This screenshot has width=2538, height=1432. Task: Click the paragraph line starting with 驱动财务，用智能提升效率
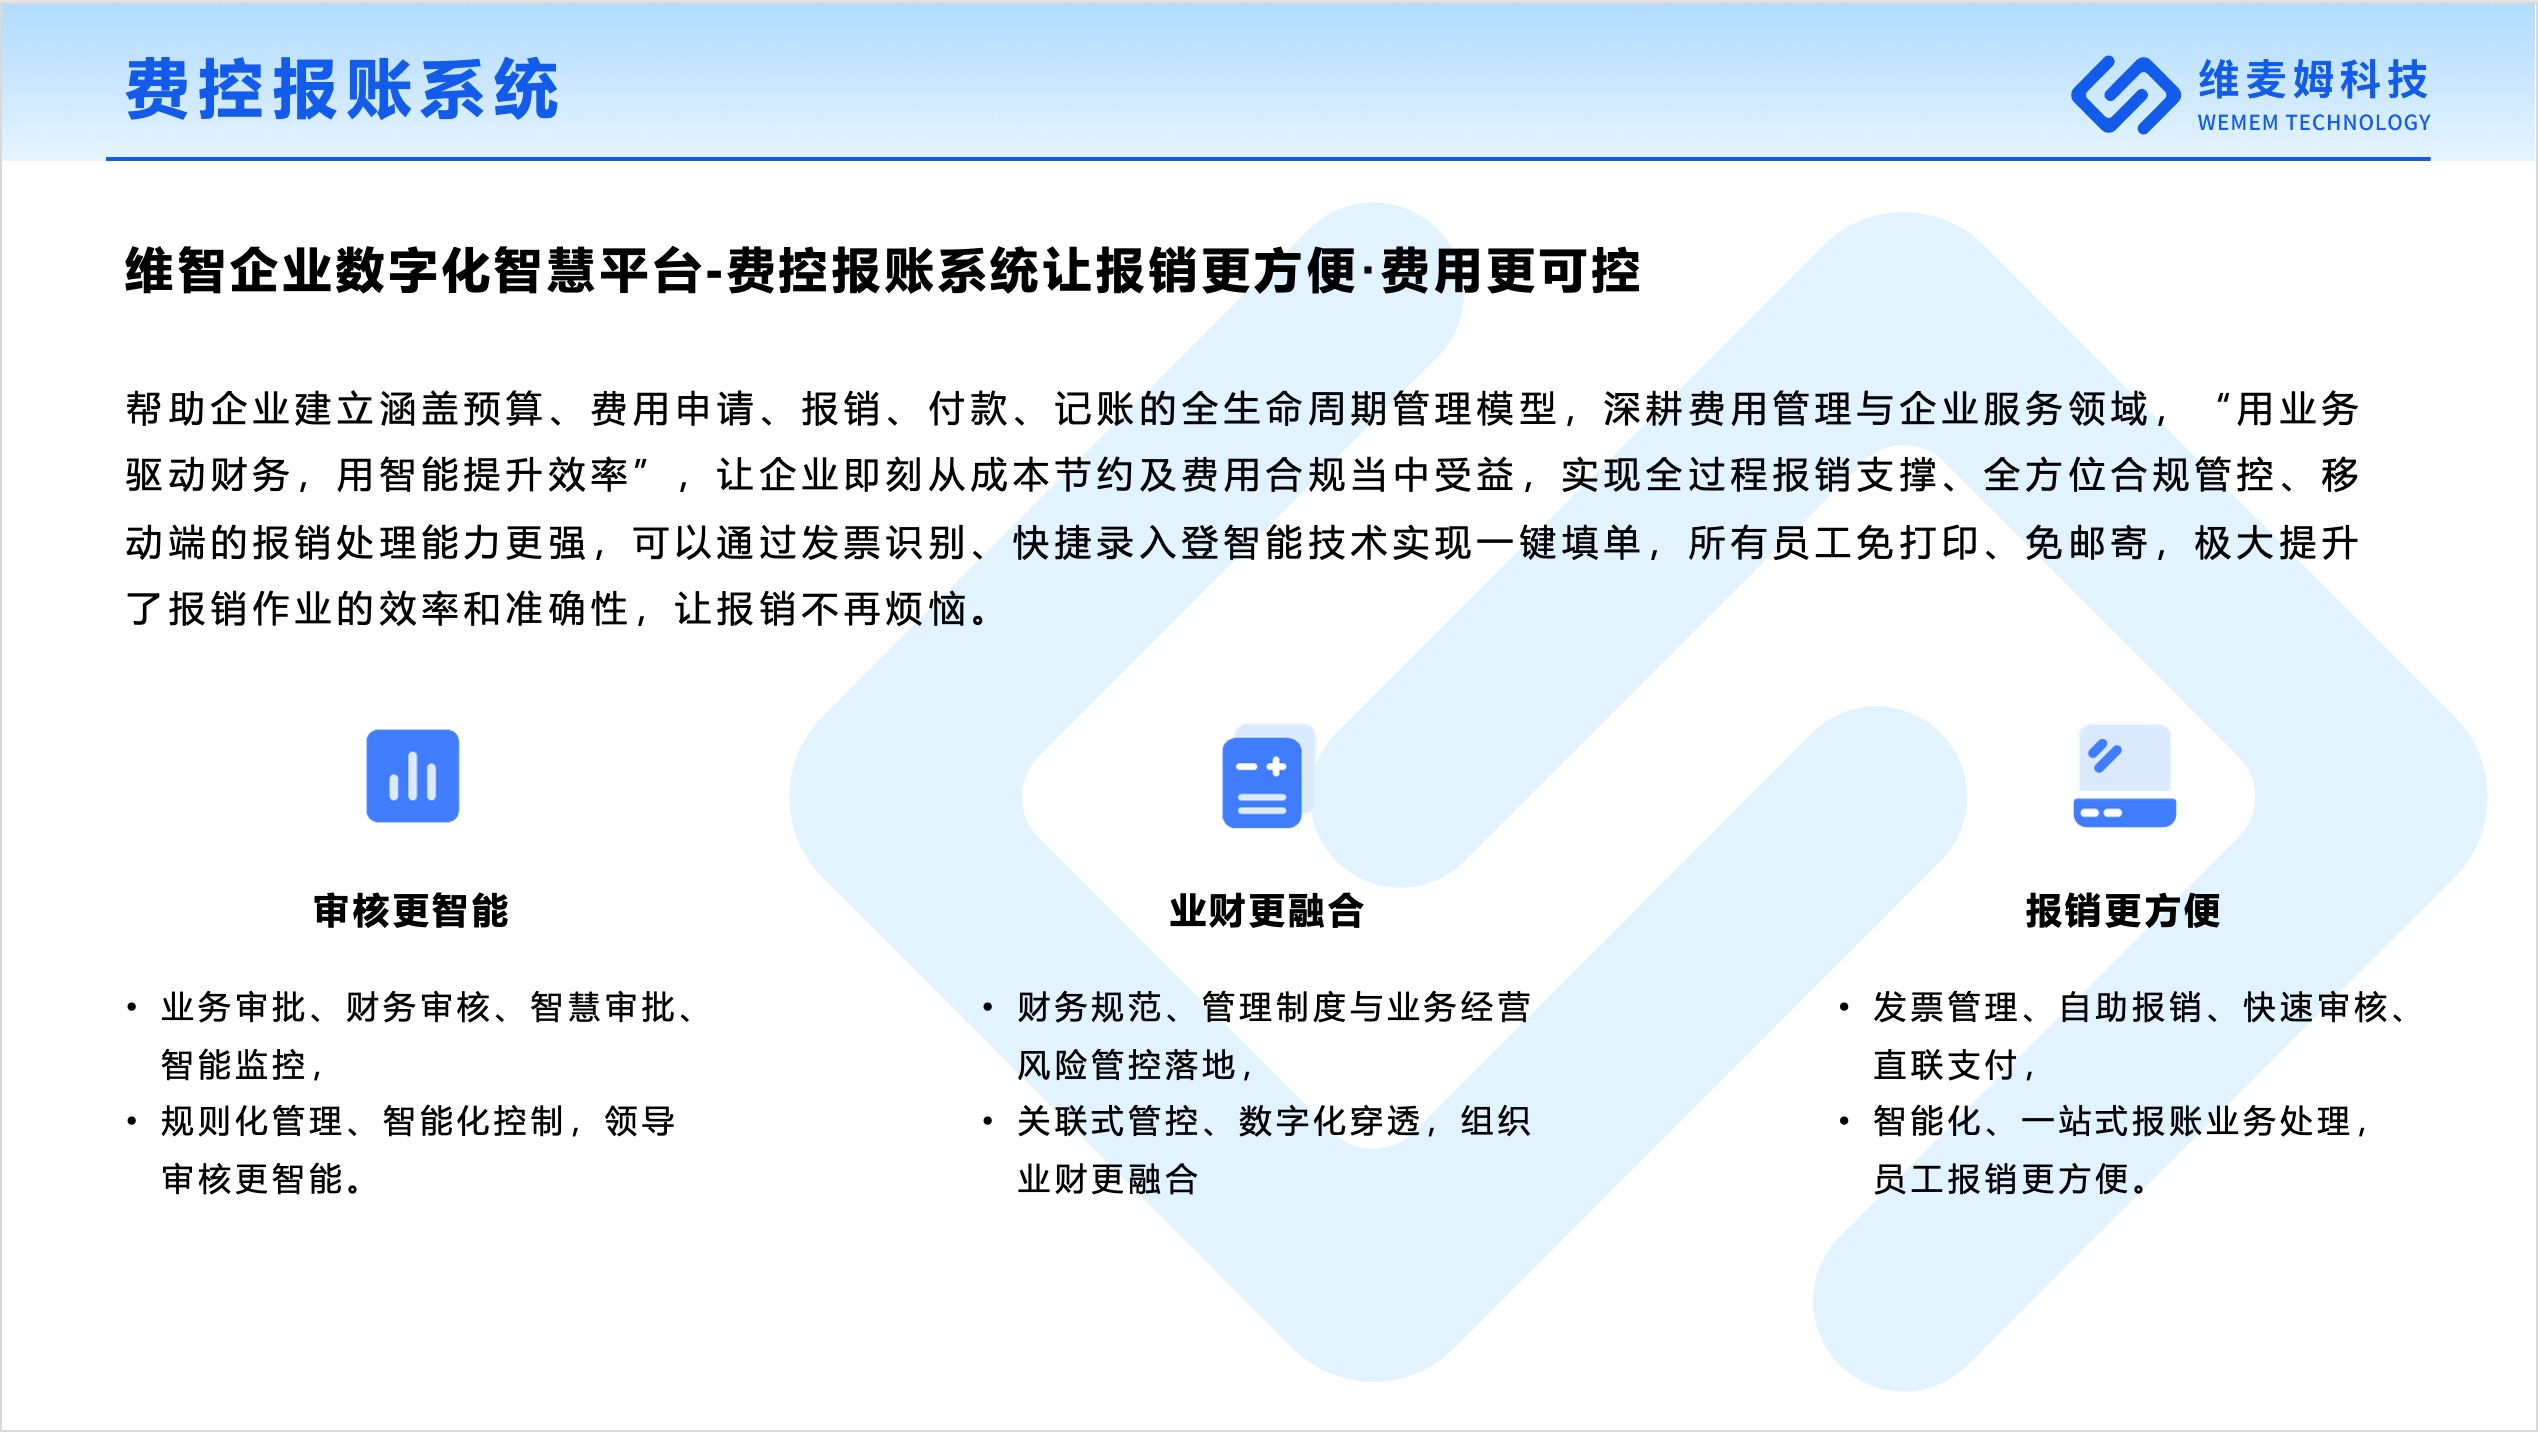1242,475
